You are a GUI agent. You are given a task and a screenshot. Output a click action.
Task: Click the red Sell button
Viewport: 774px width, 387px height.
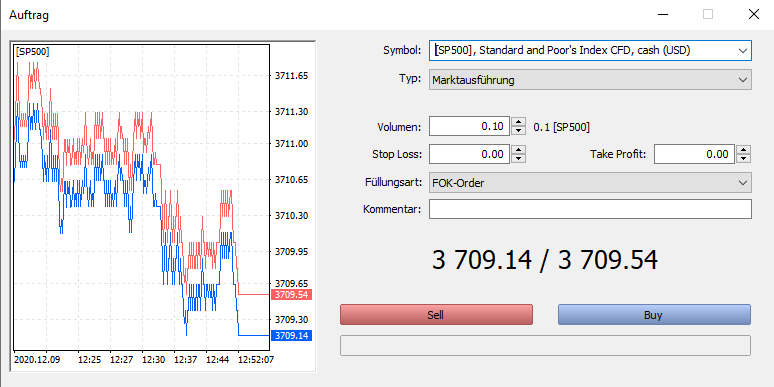click(436, 314)
